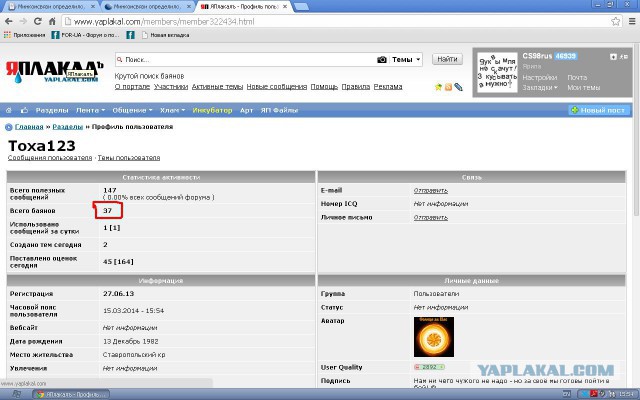Expand the Общение menu

(132, 110)
